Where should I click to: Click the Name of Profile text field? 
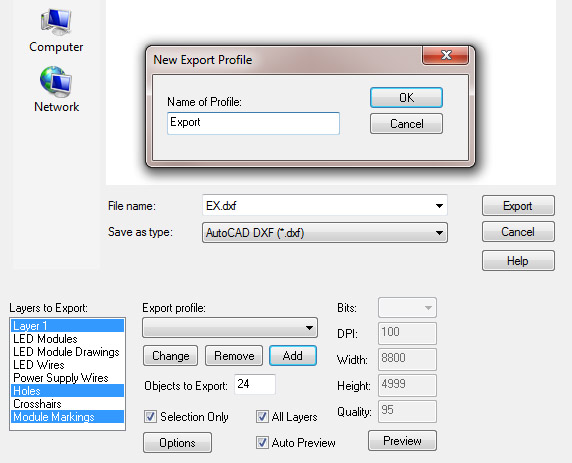(x=254, y=123)
